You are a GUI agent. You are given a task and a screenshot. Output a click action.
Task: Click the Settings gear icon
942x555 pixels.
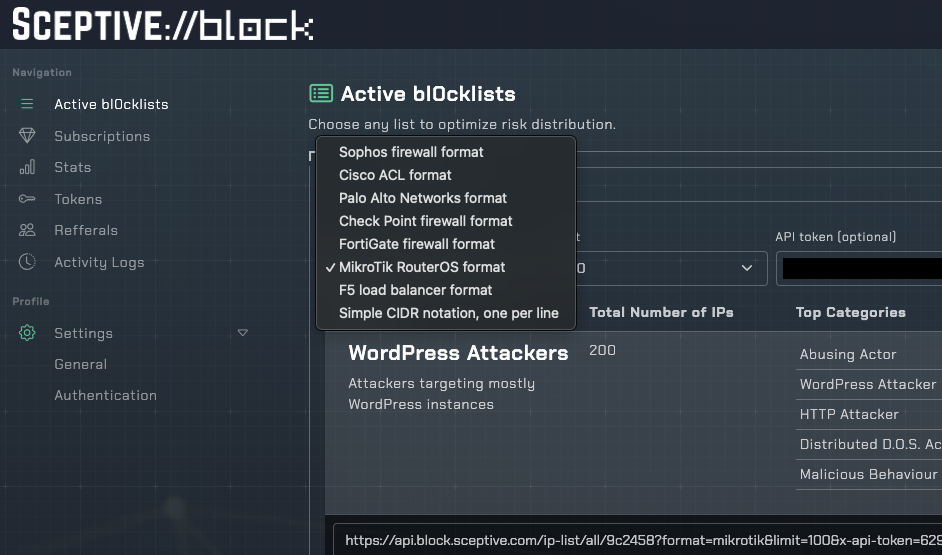click(27, 333)
